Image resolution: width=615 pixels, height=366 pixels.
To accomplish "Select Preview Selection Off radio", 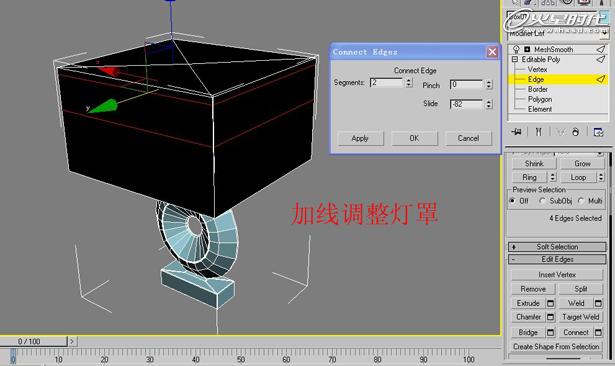I will click(512, 200).
